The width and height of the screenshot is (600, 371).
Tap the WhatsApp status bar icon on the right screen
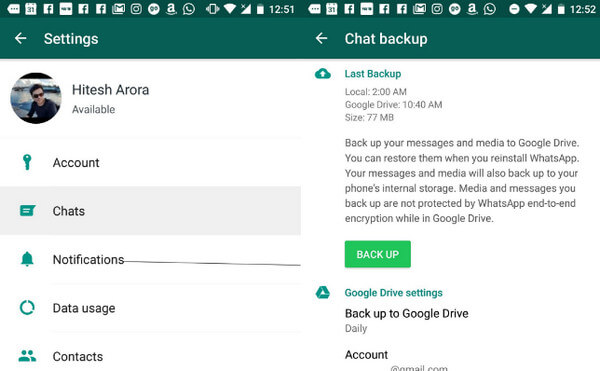489,9
